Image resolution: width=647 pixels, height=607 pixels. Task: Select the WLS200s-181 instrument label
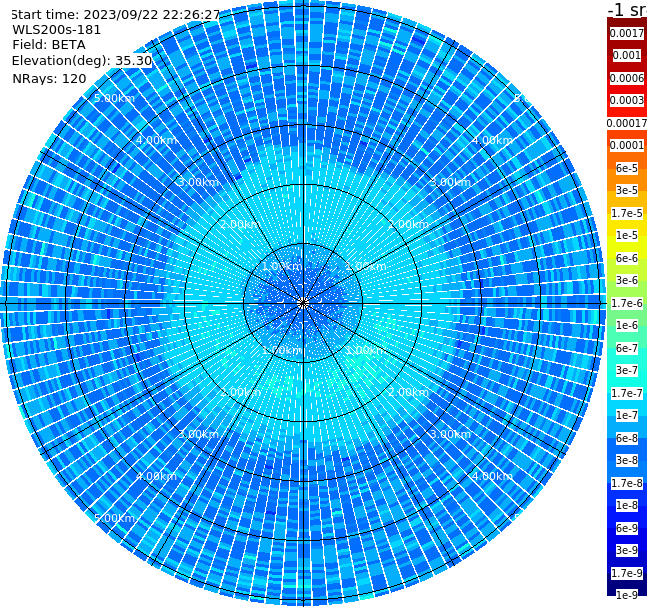pos(57,30)
